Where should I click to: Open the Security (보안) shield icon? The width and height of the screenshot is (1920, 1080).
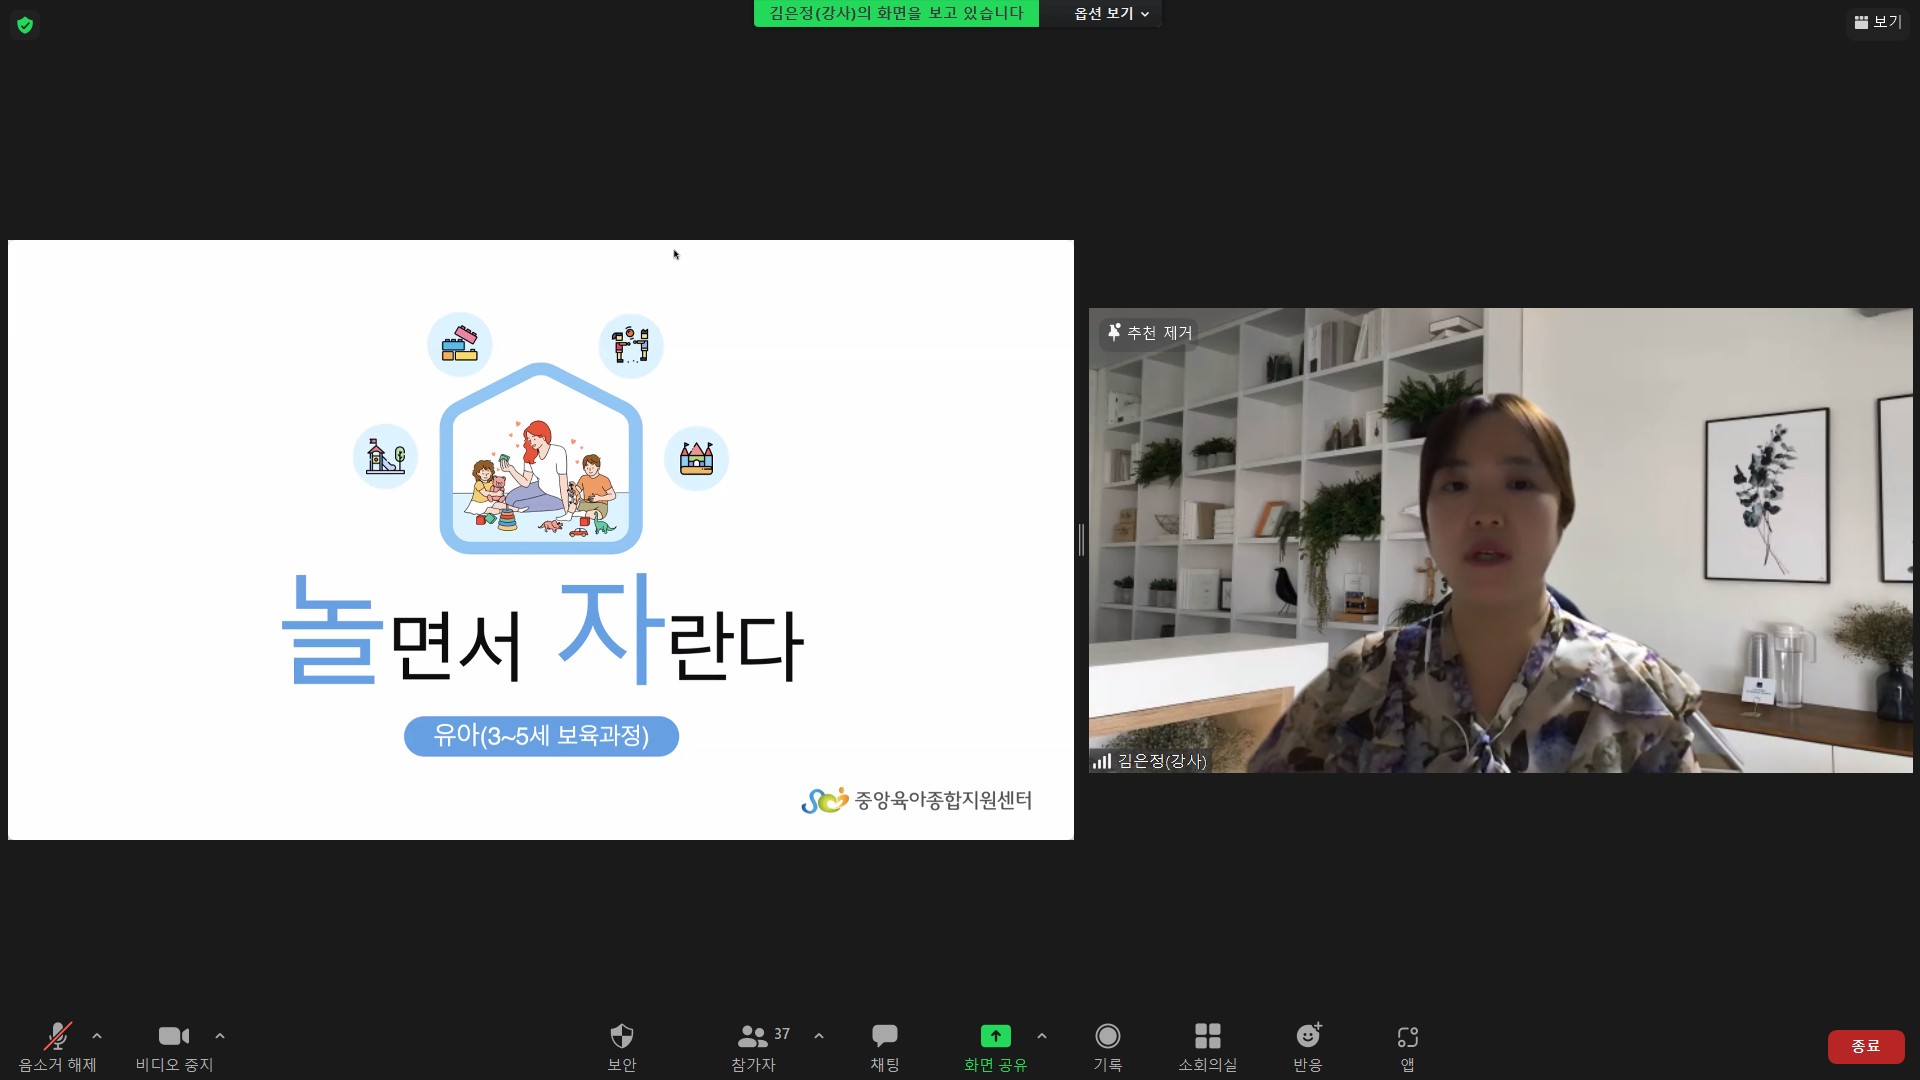(622, 1046)
